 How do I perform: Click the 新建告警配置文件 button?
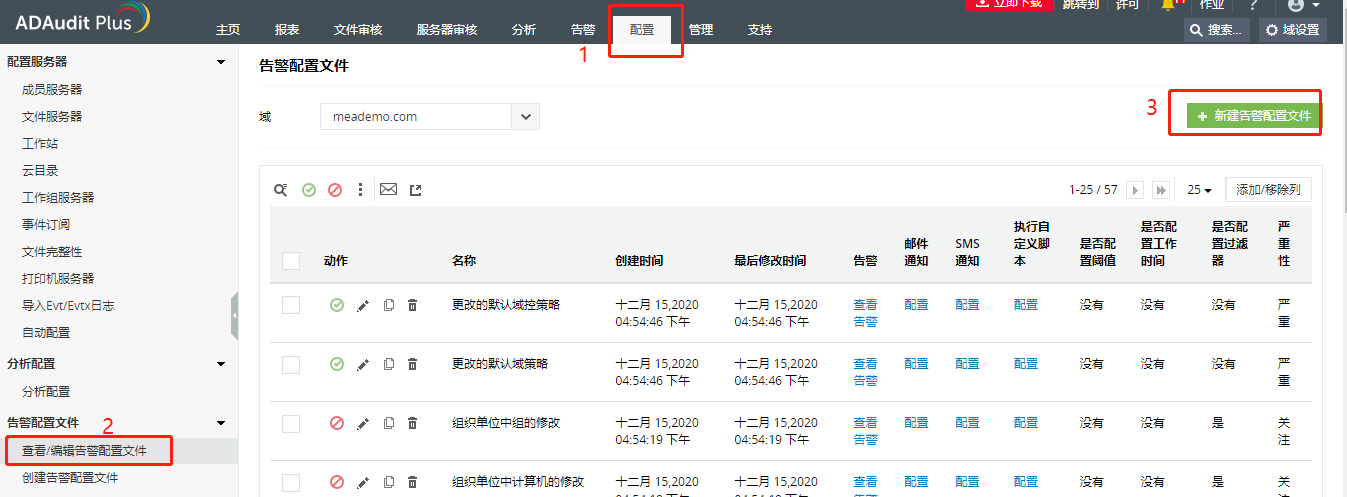pyautogui.click(x=1254, y=116)
